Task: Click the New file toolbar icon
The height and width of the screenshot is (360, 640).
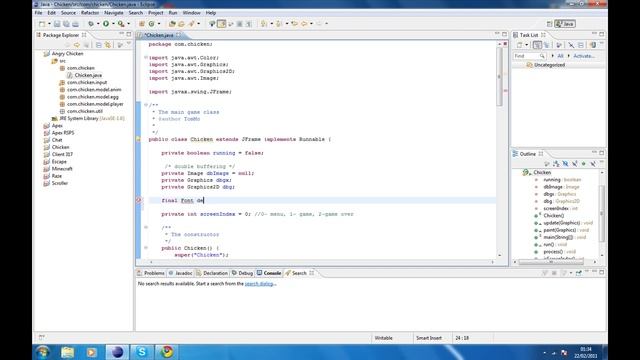Action: [42, 24]
